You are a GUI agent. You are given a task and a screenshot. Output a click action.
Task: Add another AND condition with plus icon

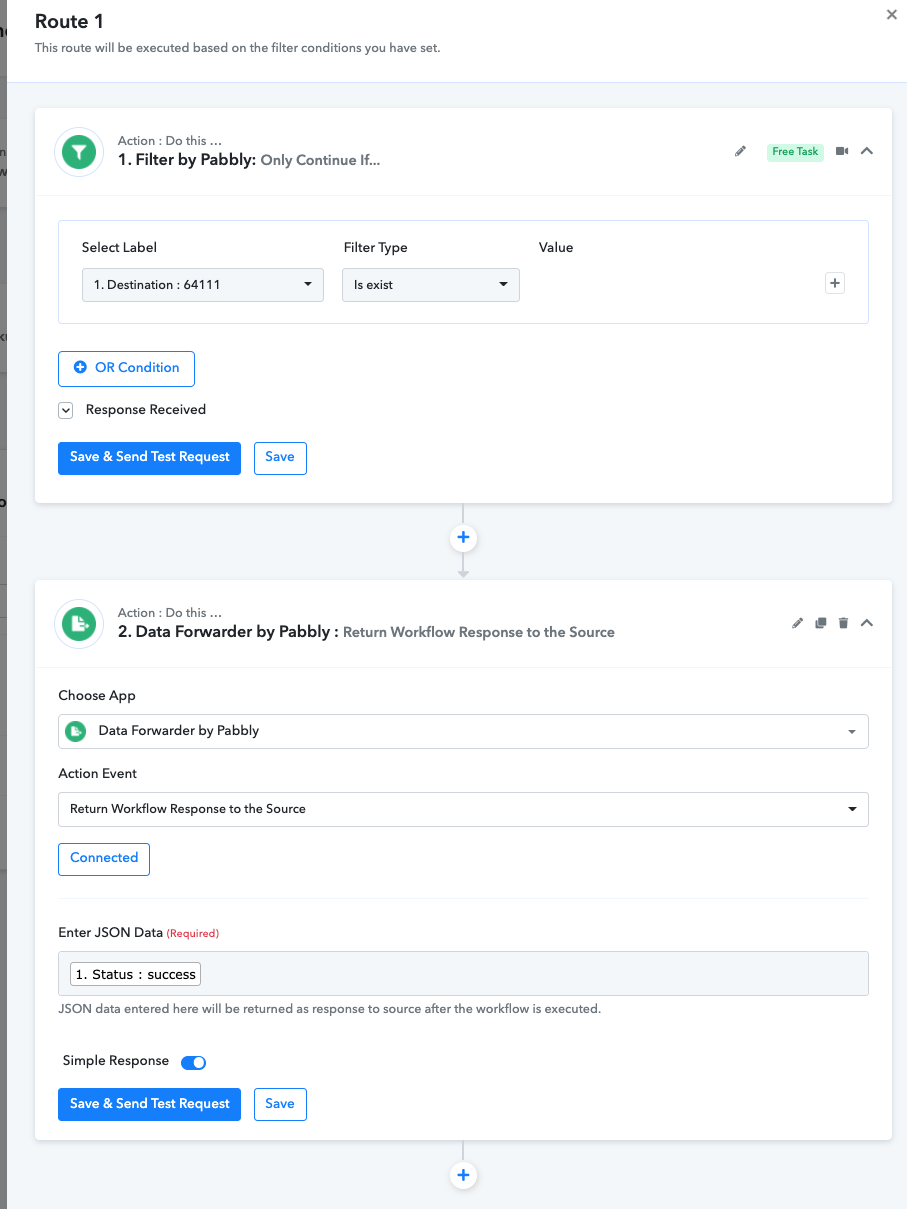pyautogui.click(x=835, y=283)
